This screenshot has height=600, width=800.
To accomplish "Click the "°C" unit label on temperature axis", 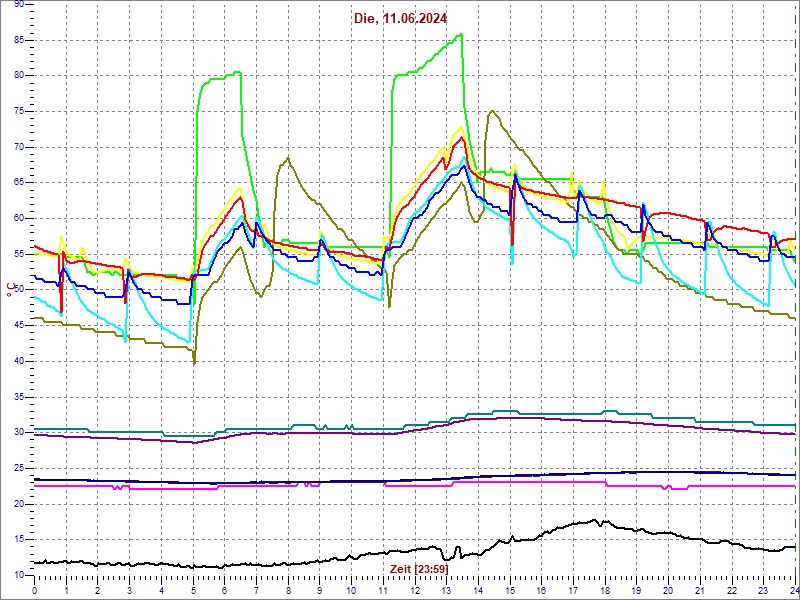I will [9, 290].
